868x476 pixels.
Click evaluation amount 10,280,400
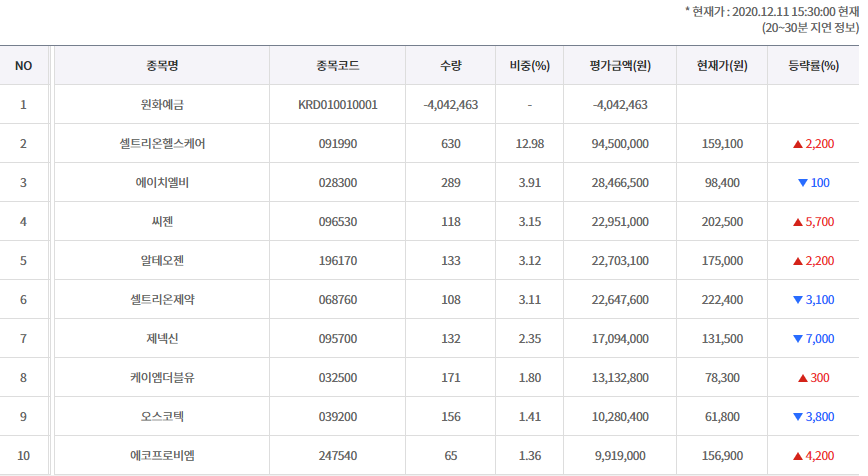pos(620,417)
